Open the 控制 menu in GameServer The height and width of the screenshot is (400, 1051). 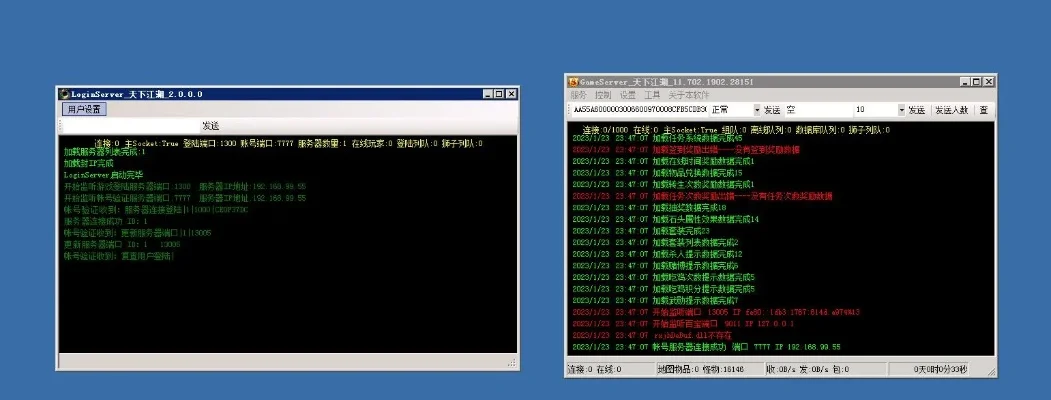click(x=602, y=94)
